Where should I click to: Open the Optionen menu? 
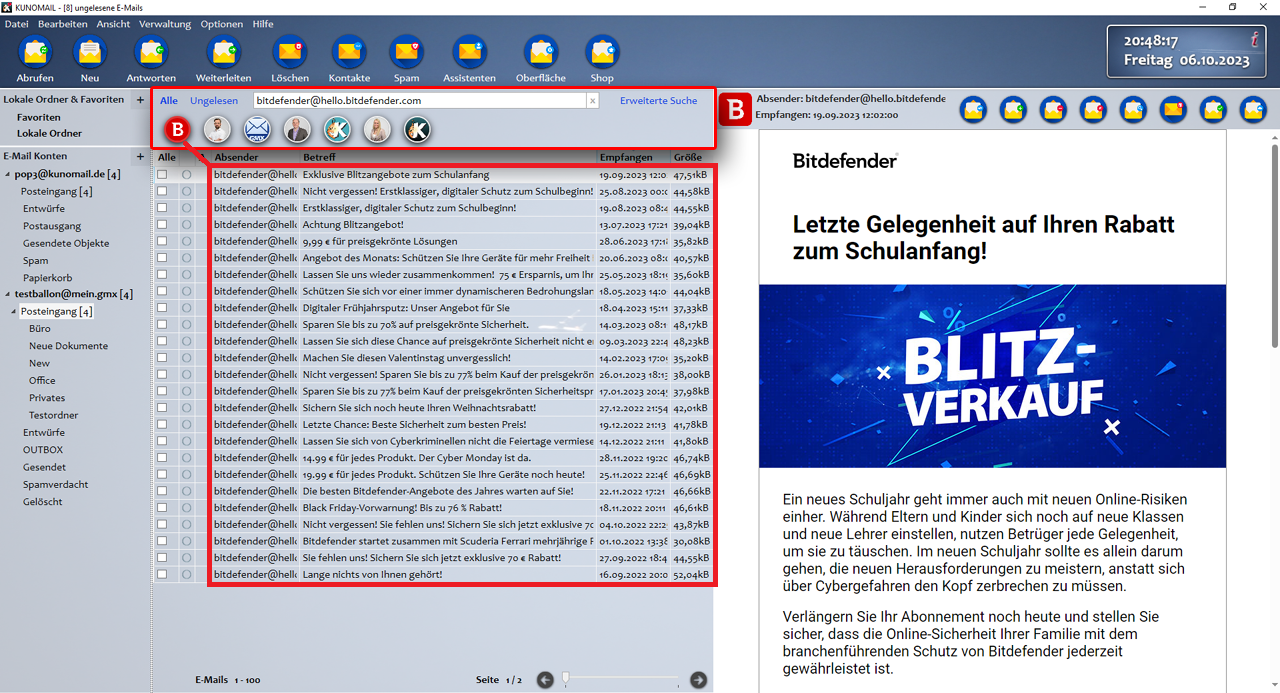(x=222, y=24)
